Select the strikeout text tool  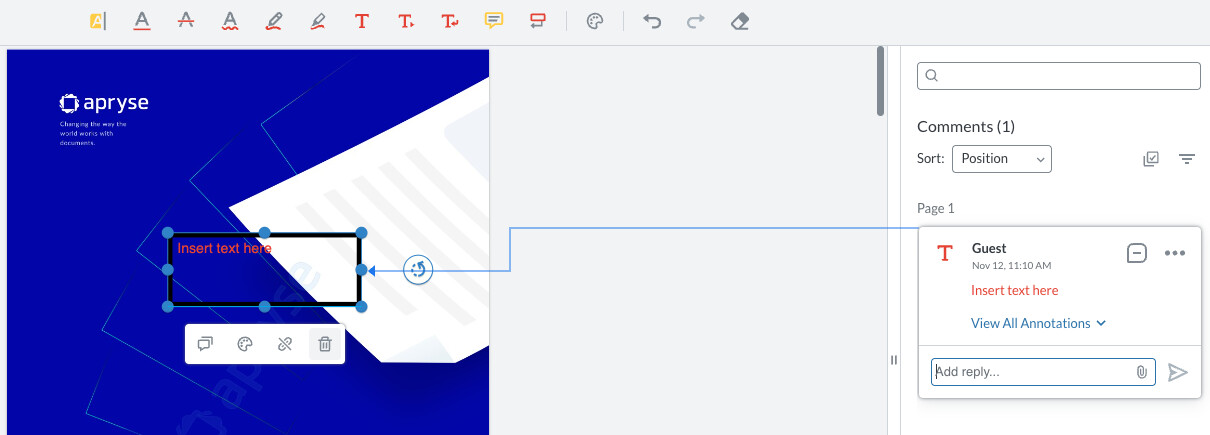pyautogui.click(x=186, y=21)
